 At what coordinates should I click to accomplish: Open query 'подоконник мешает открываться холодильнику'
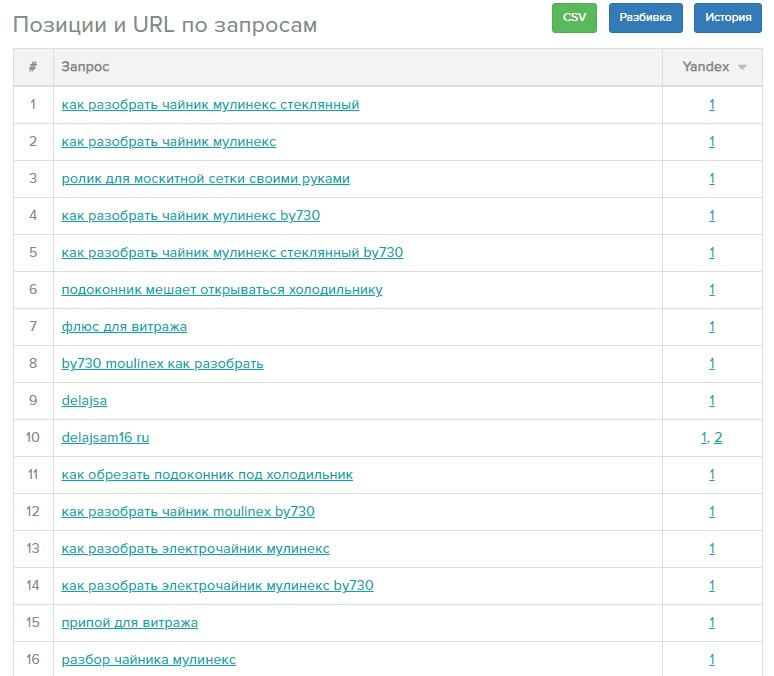(x=222, y=290)
